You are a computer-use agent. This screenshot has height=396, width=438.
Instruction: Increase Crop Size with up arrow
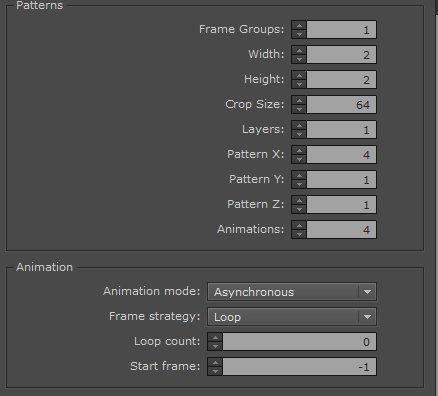click(x=299, y=100)
